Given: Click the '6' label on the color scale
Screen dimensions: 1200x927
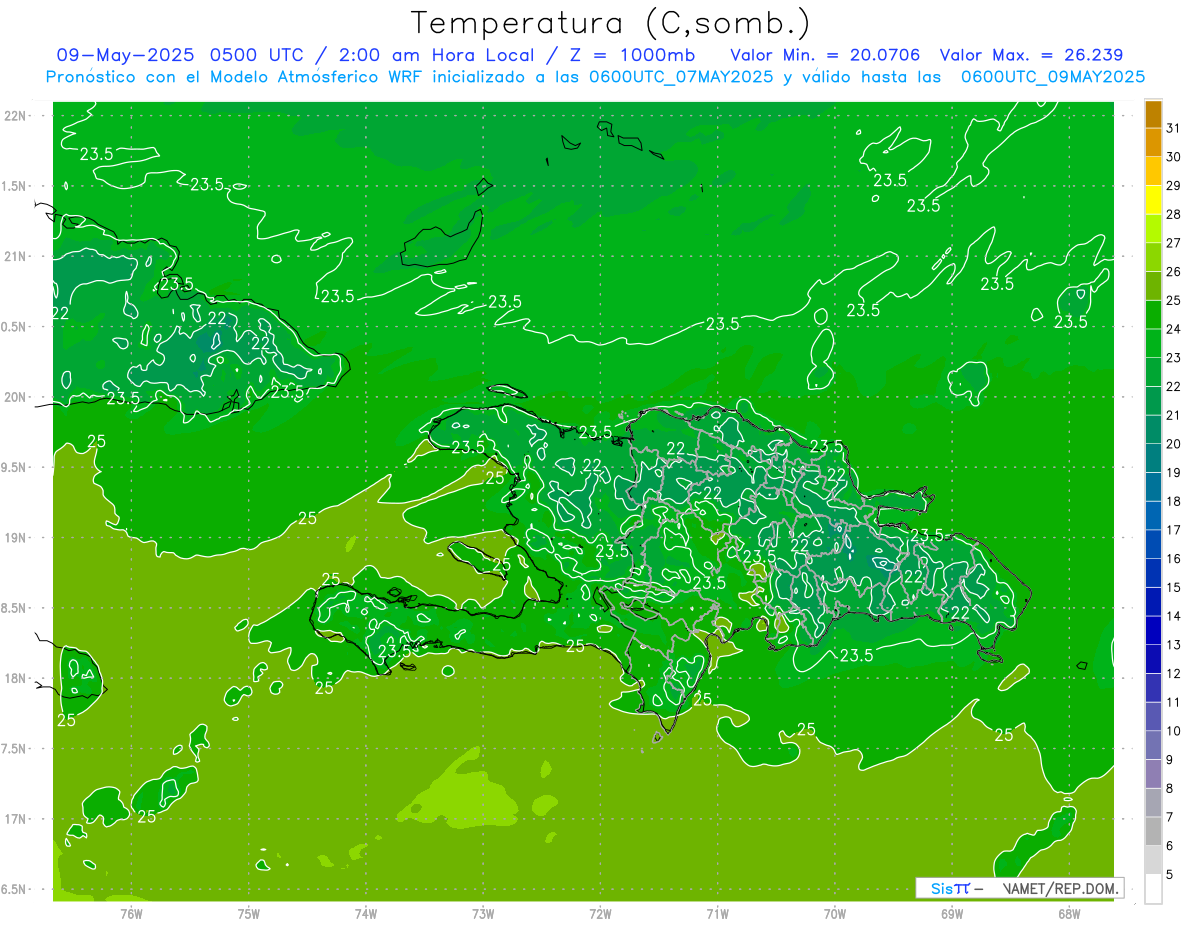Looking at the screenshot, I should [1170, 846].
